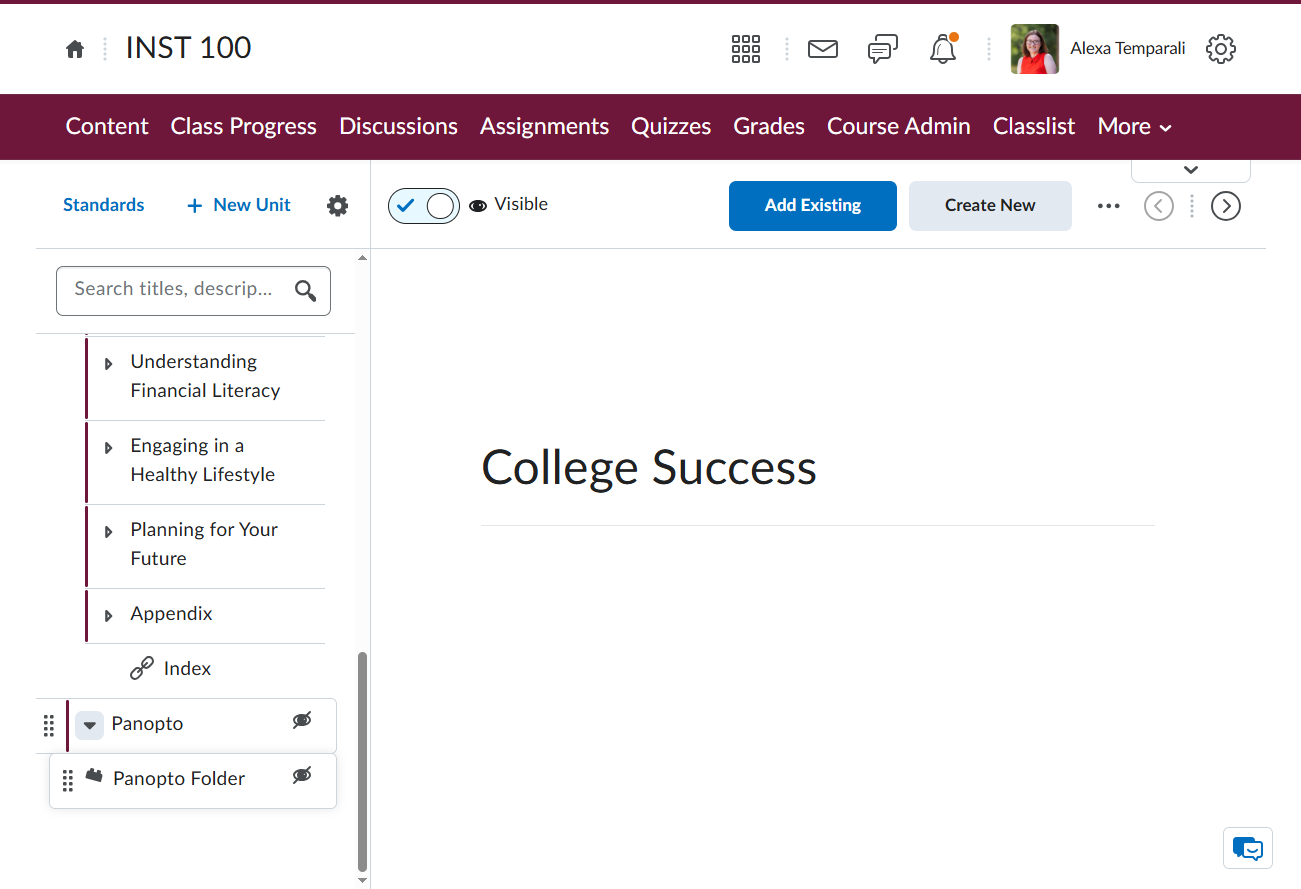The height and width of the screenshot is (889, 1301).
Task: Expand Understanding Financial Literacy module
Action: (109, 364)
